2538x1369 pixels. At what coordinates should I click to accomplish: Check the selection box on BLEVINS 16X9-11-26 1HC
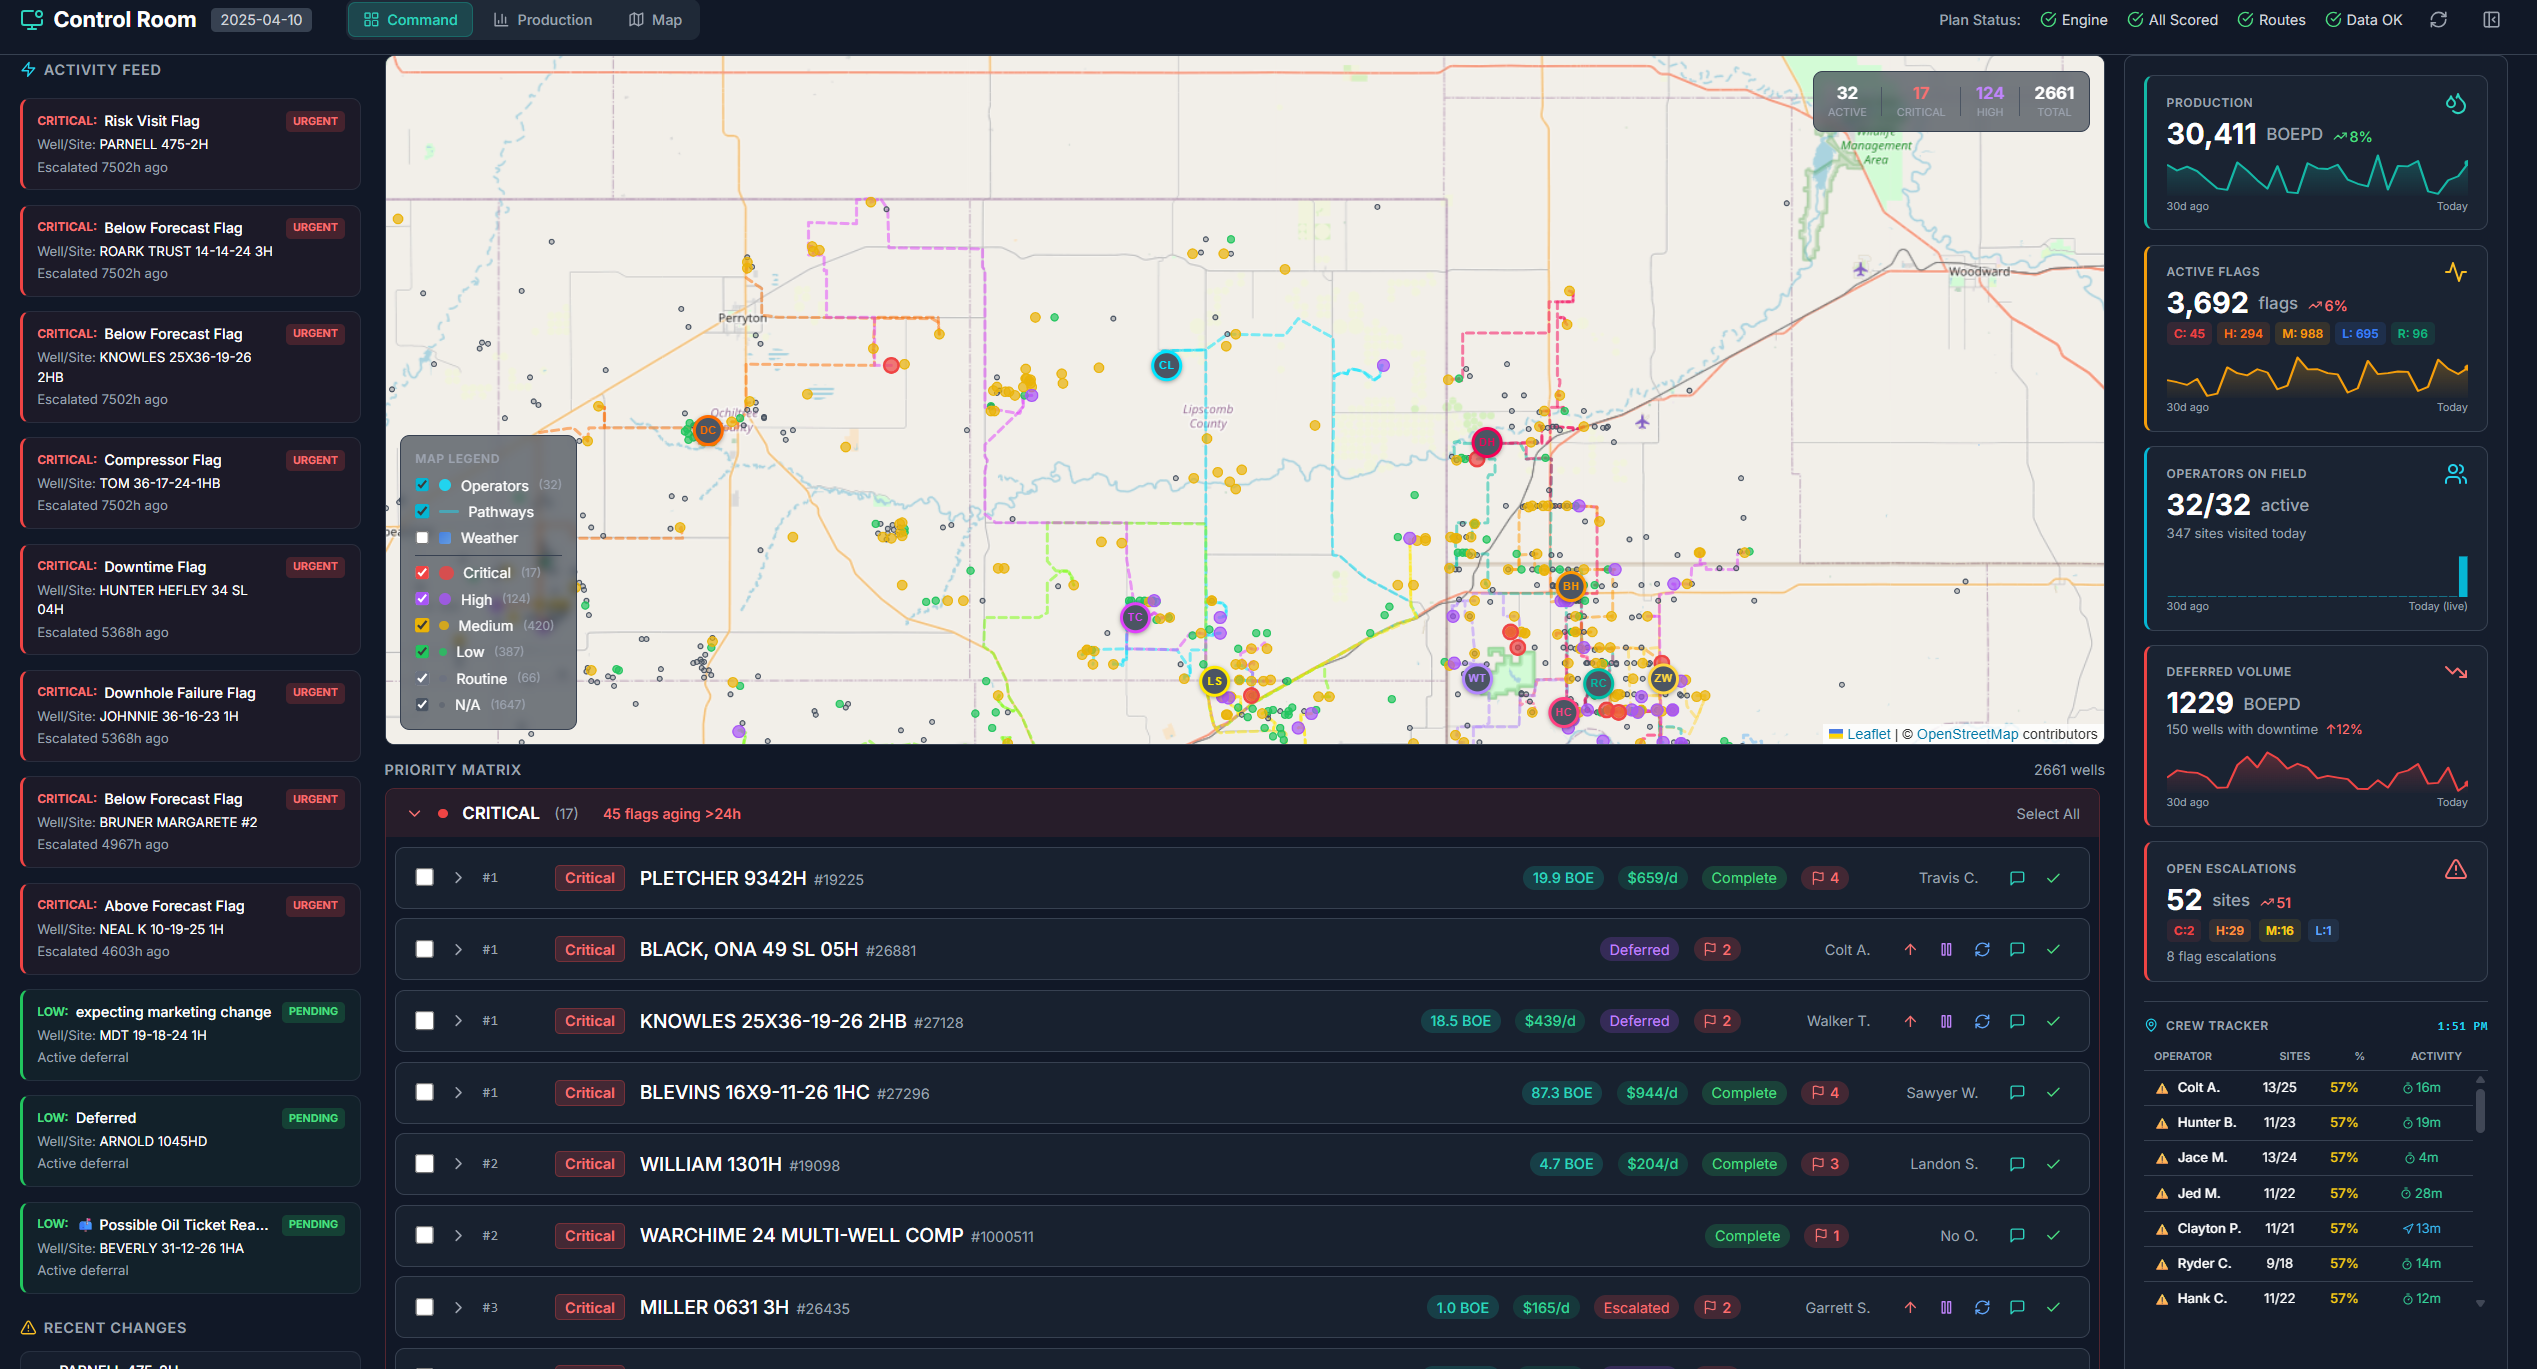(x=424, y=1092)
